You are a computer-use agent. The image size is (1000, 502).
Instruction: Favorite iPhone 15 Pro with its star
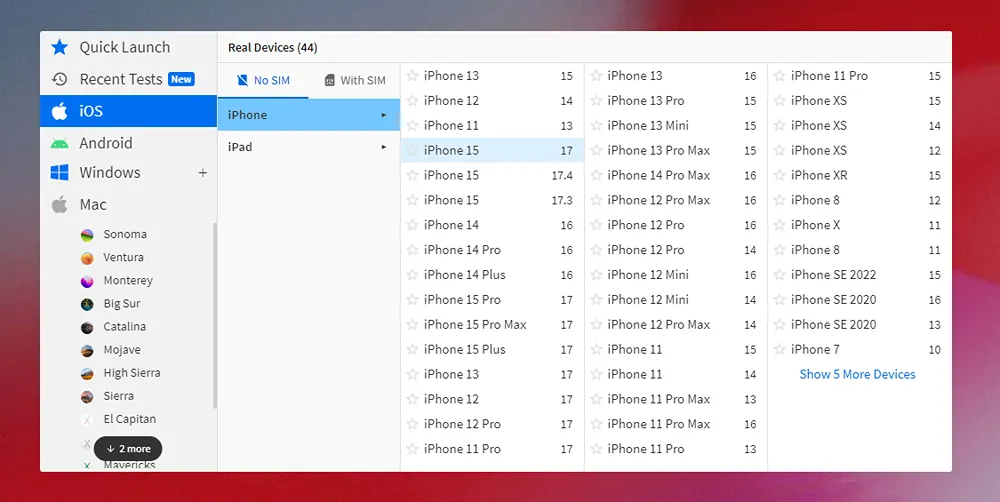[413, 299]
